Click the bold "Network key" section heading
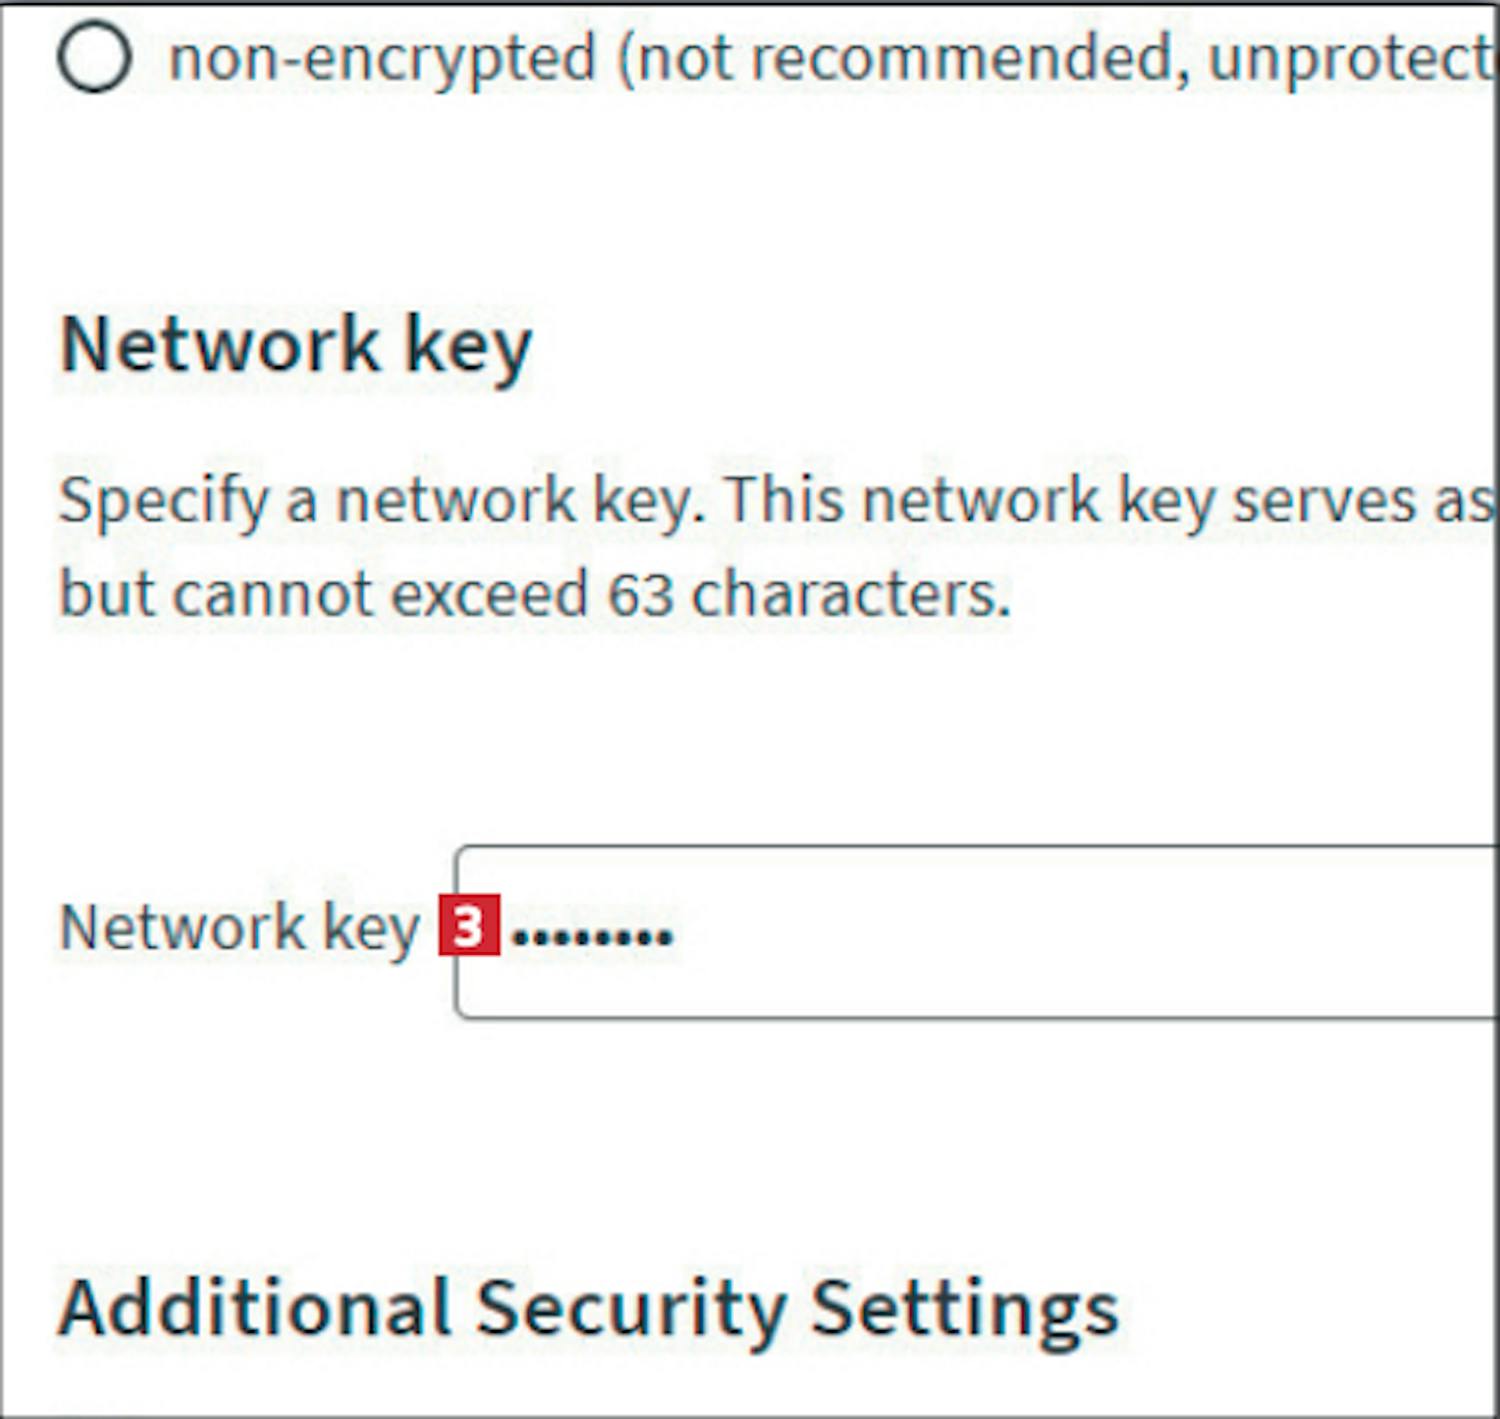 295,346
